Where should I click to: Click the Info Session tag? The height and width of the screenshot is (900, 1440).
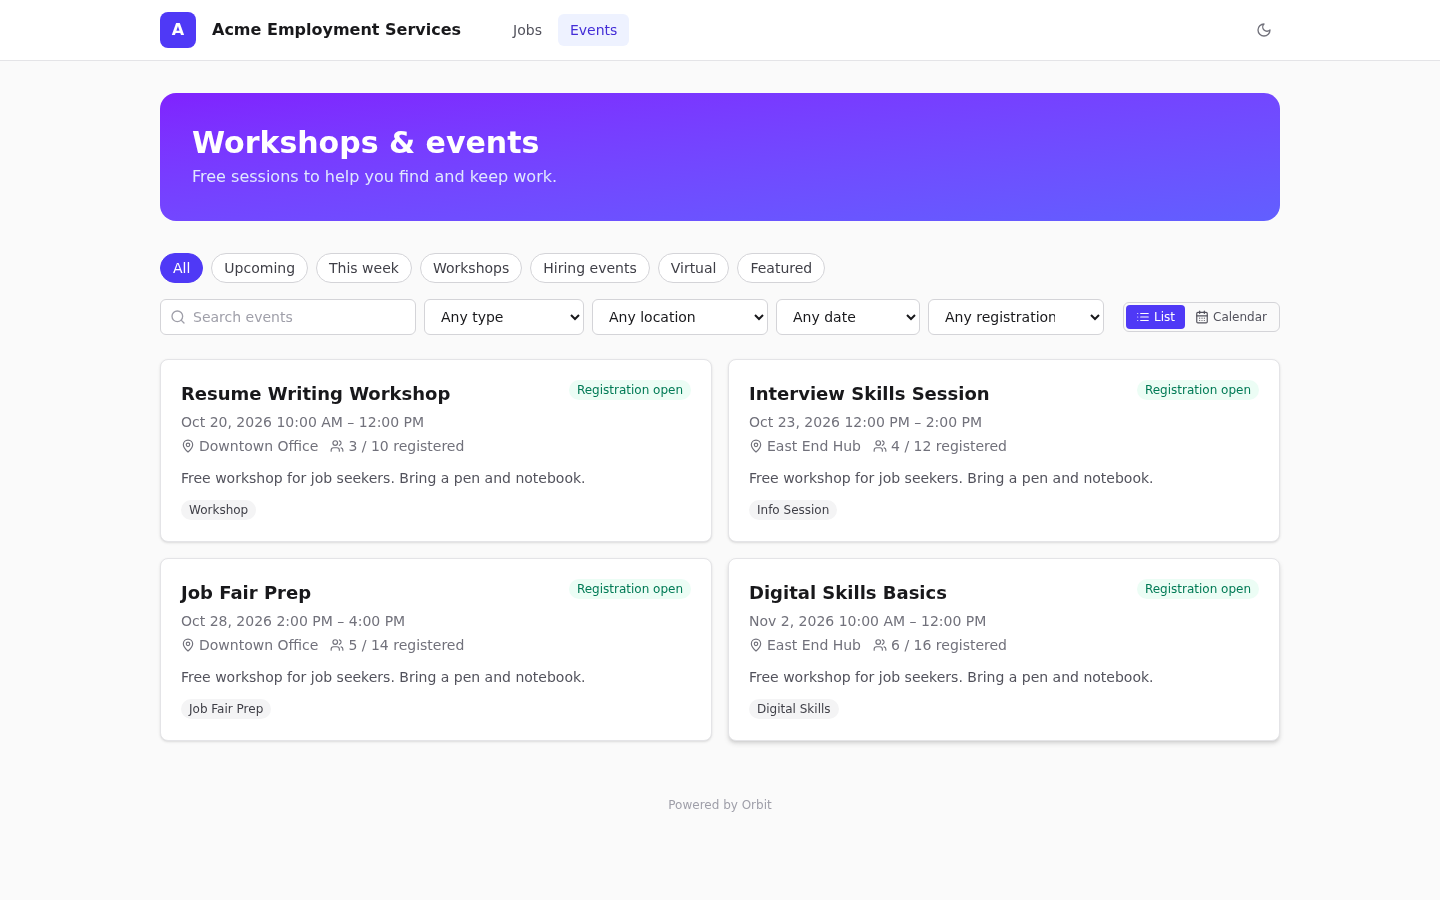click(x=793, y=510)
